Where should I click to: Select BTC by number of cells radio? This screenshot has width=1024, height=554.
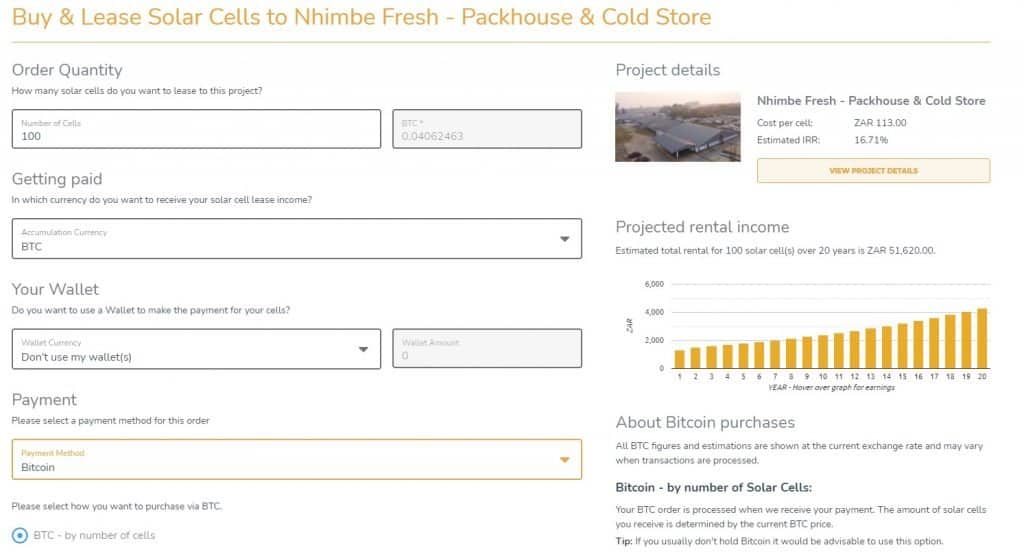pyautogui.click(x=20, y=535)
